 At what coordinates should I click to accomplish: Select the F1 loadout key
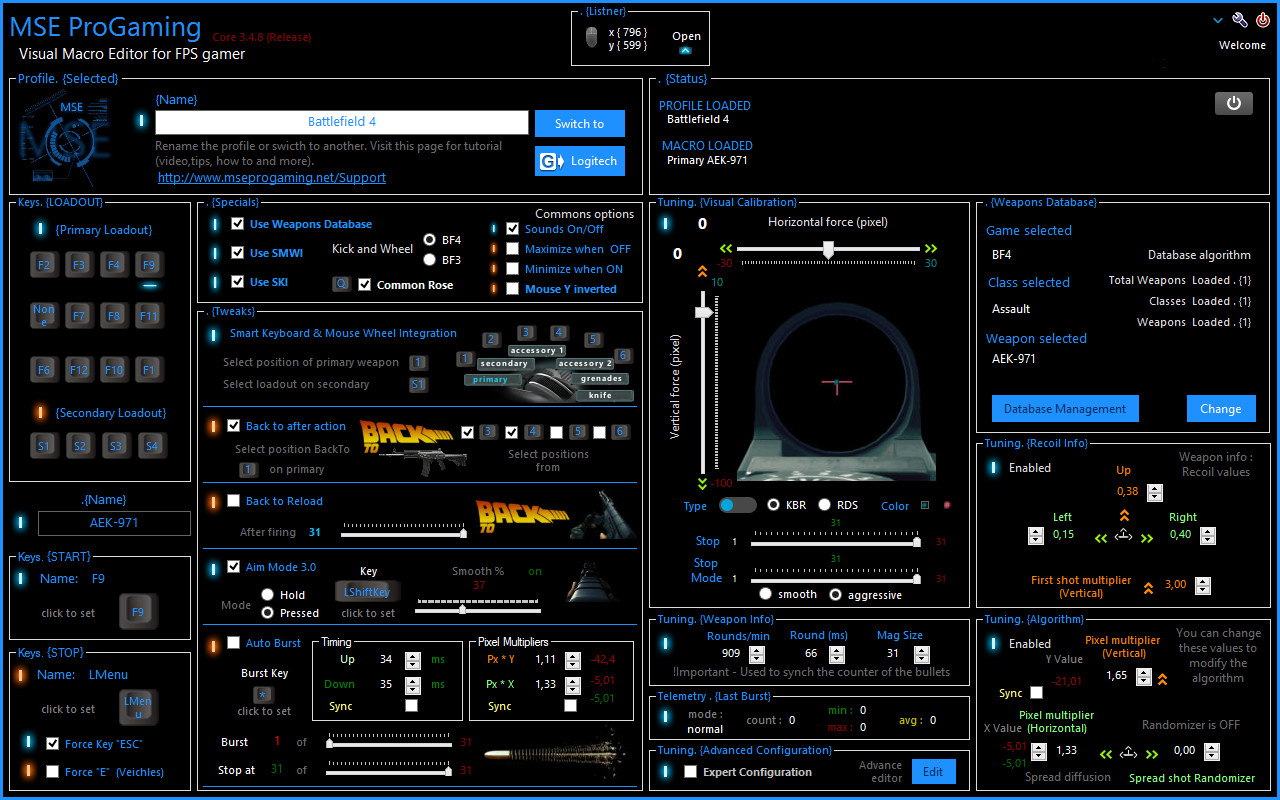coord(149,369)
